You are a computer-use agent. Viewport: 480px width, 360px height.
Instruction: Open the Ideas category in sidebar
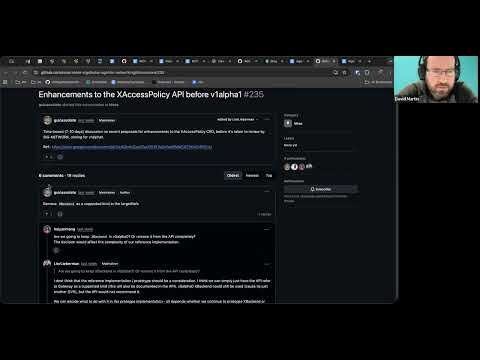(x=294, y=123)
